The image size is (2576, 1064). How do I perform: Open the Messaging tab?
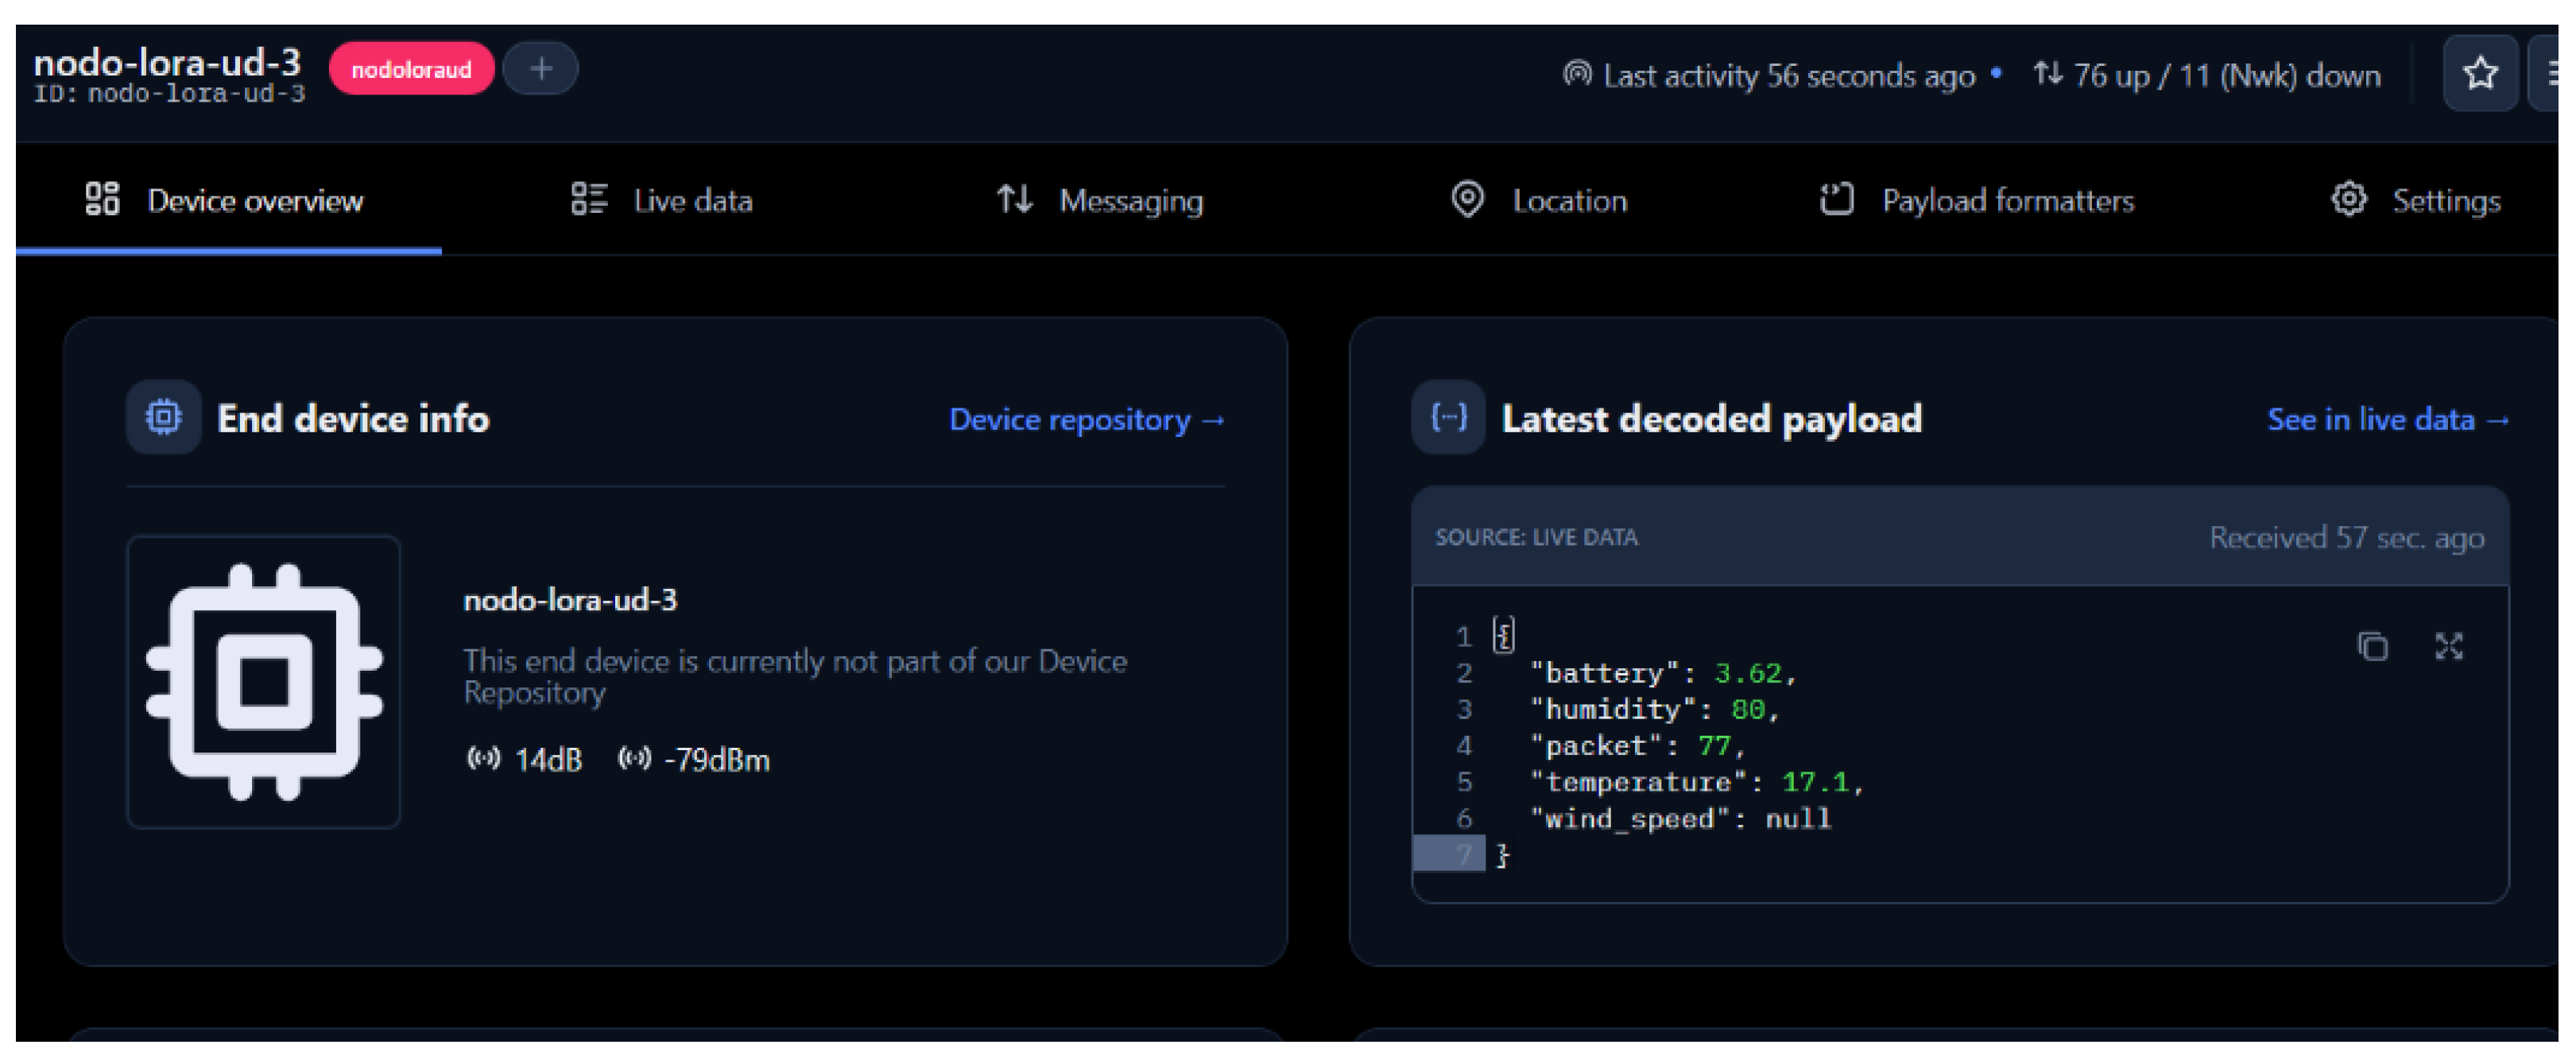(x=1100, y=200)
